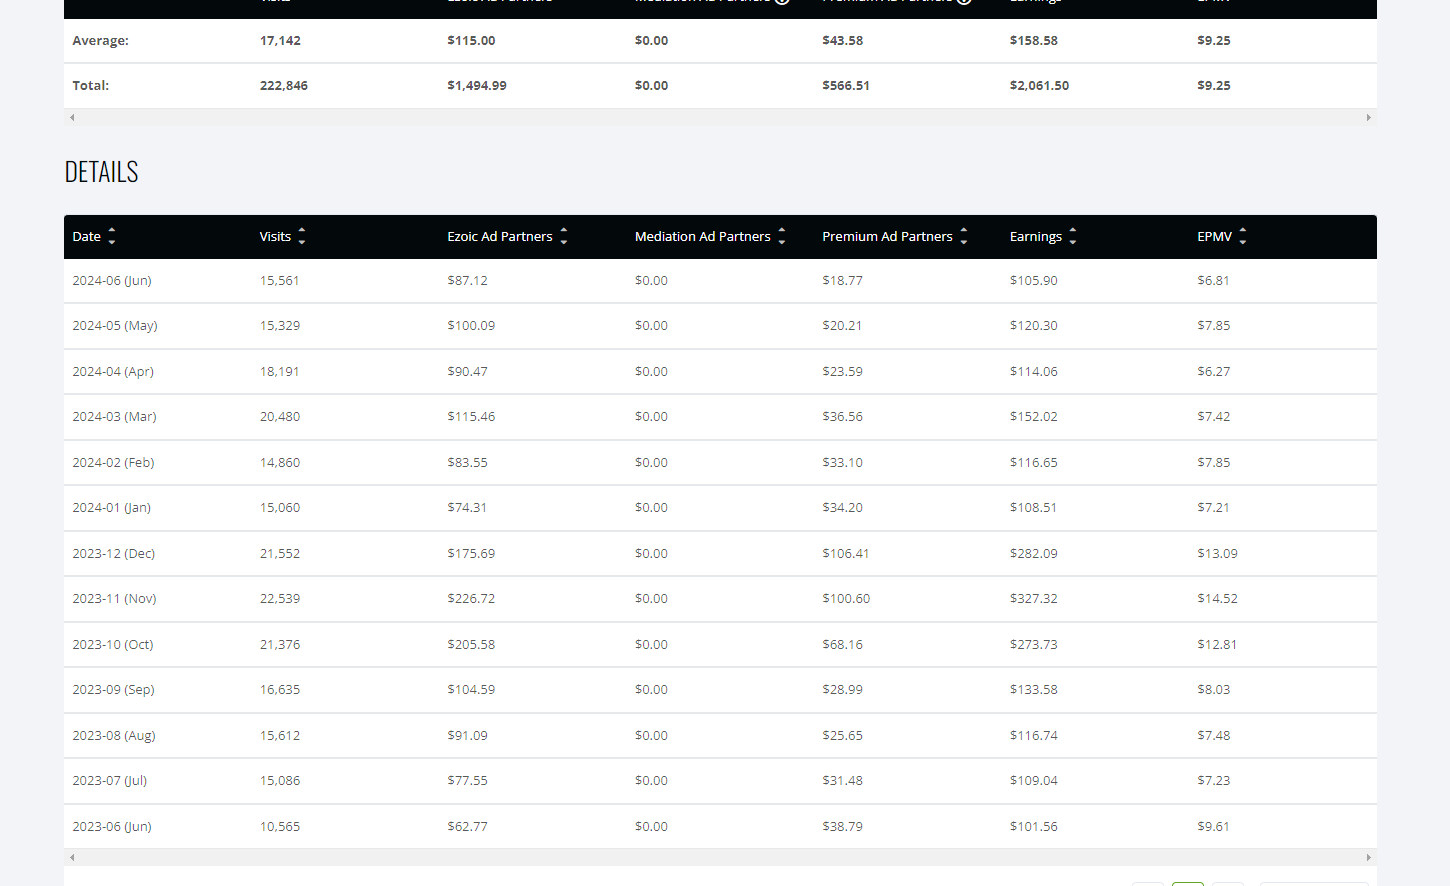
Task: Click the $115.00 average Ezoic value
Action: [x=471, y=41]
